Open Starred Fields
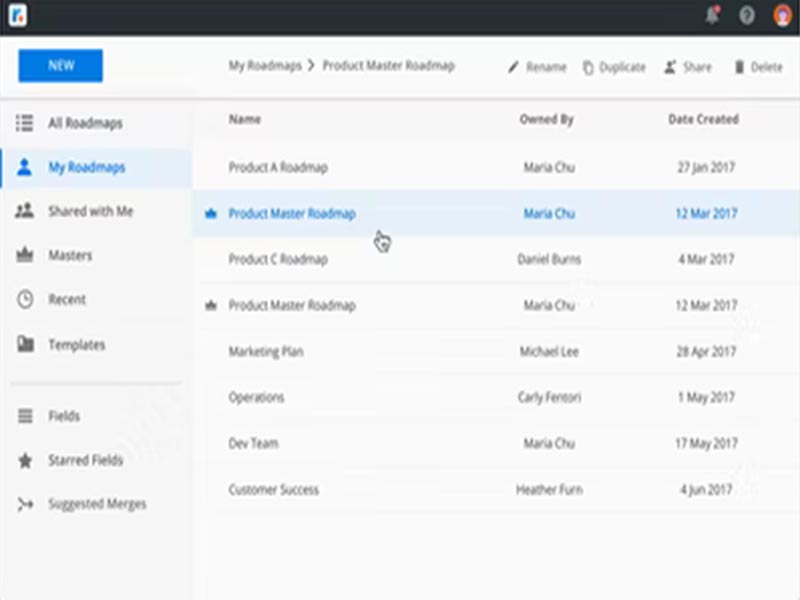The height and width of the screenshot is (600, 800). 86,460
